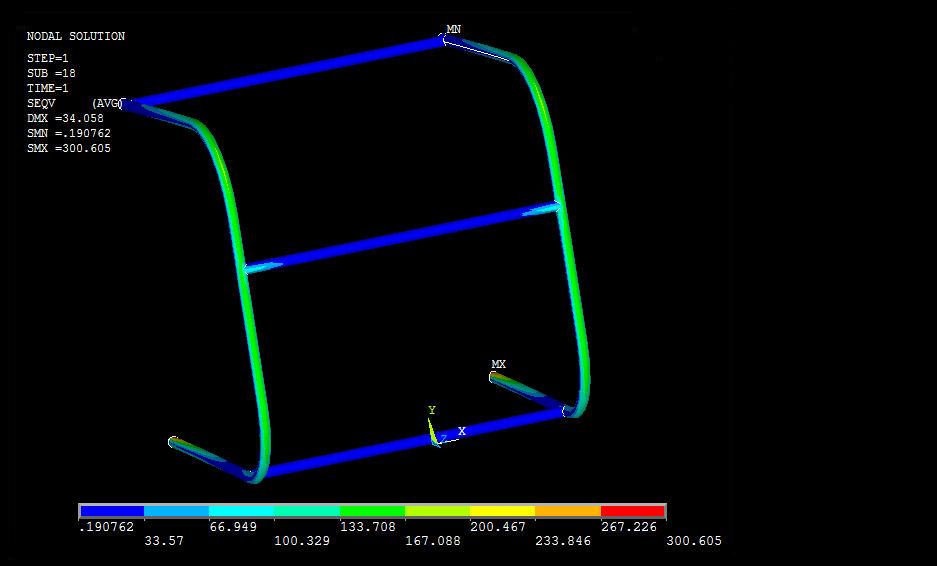Click the MX maximum stress marker
This screenshot has width=937, height=566.
point(498,364)
